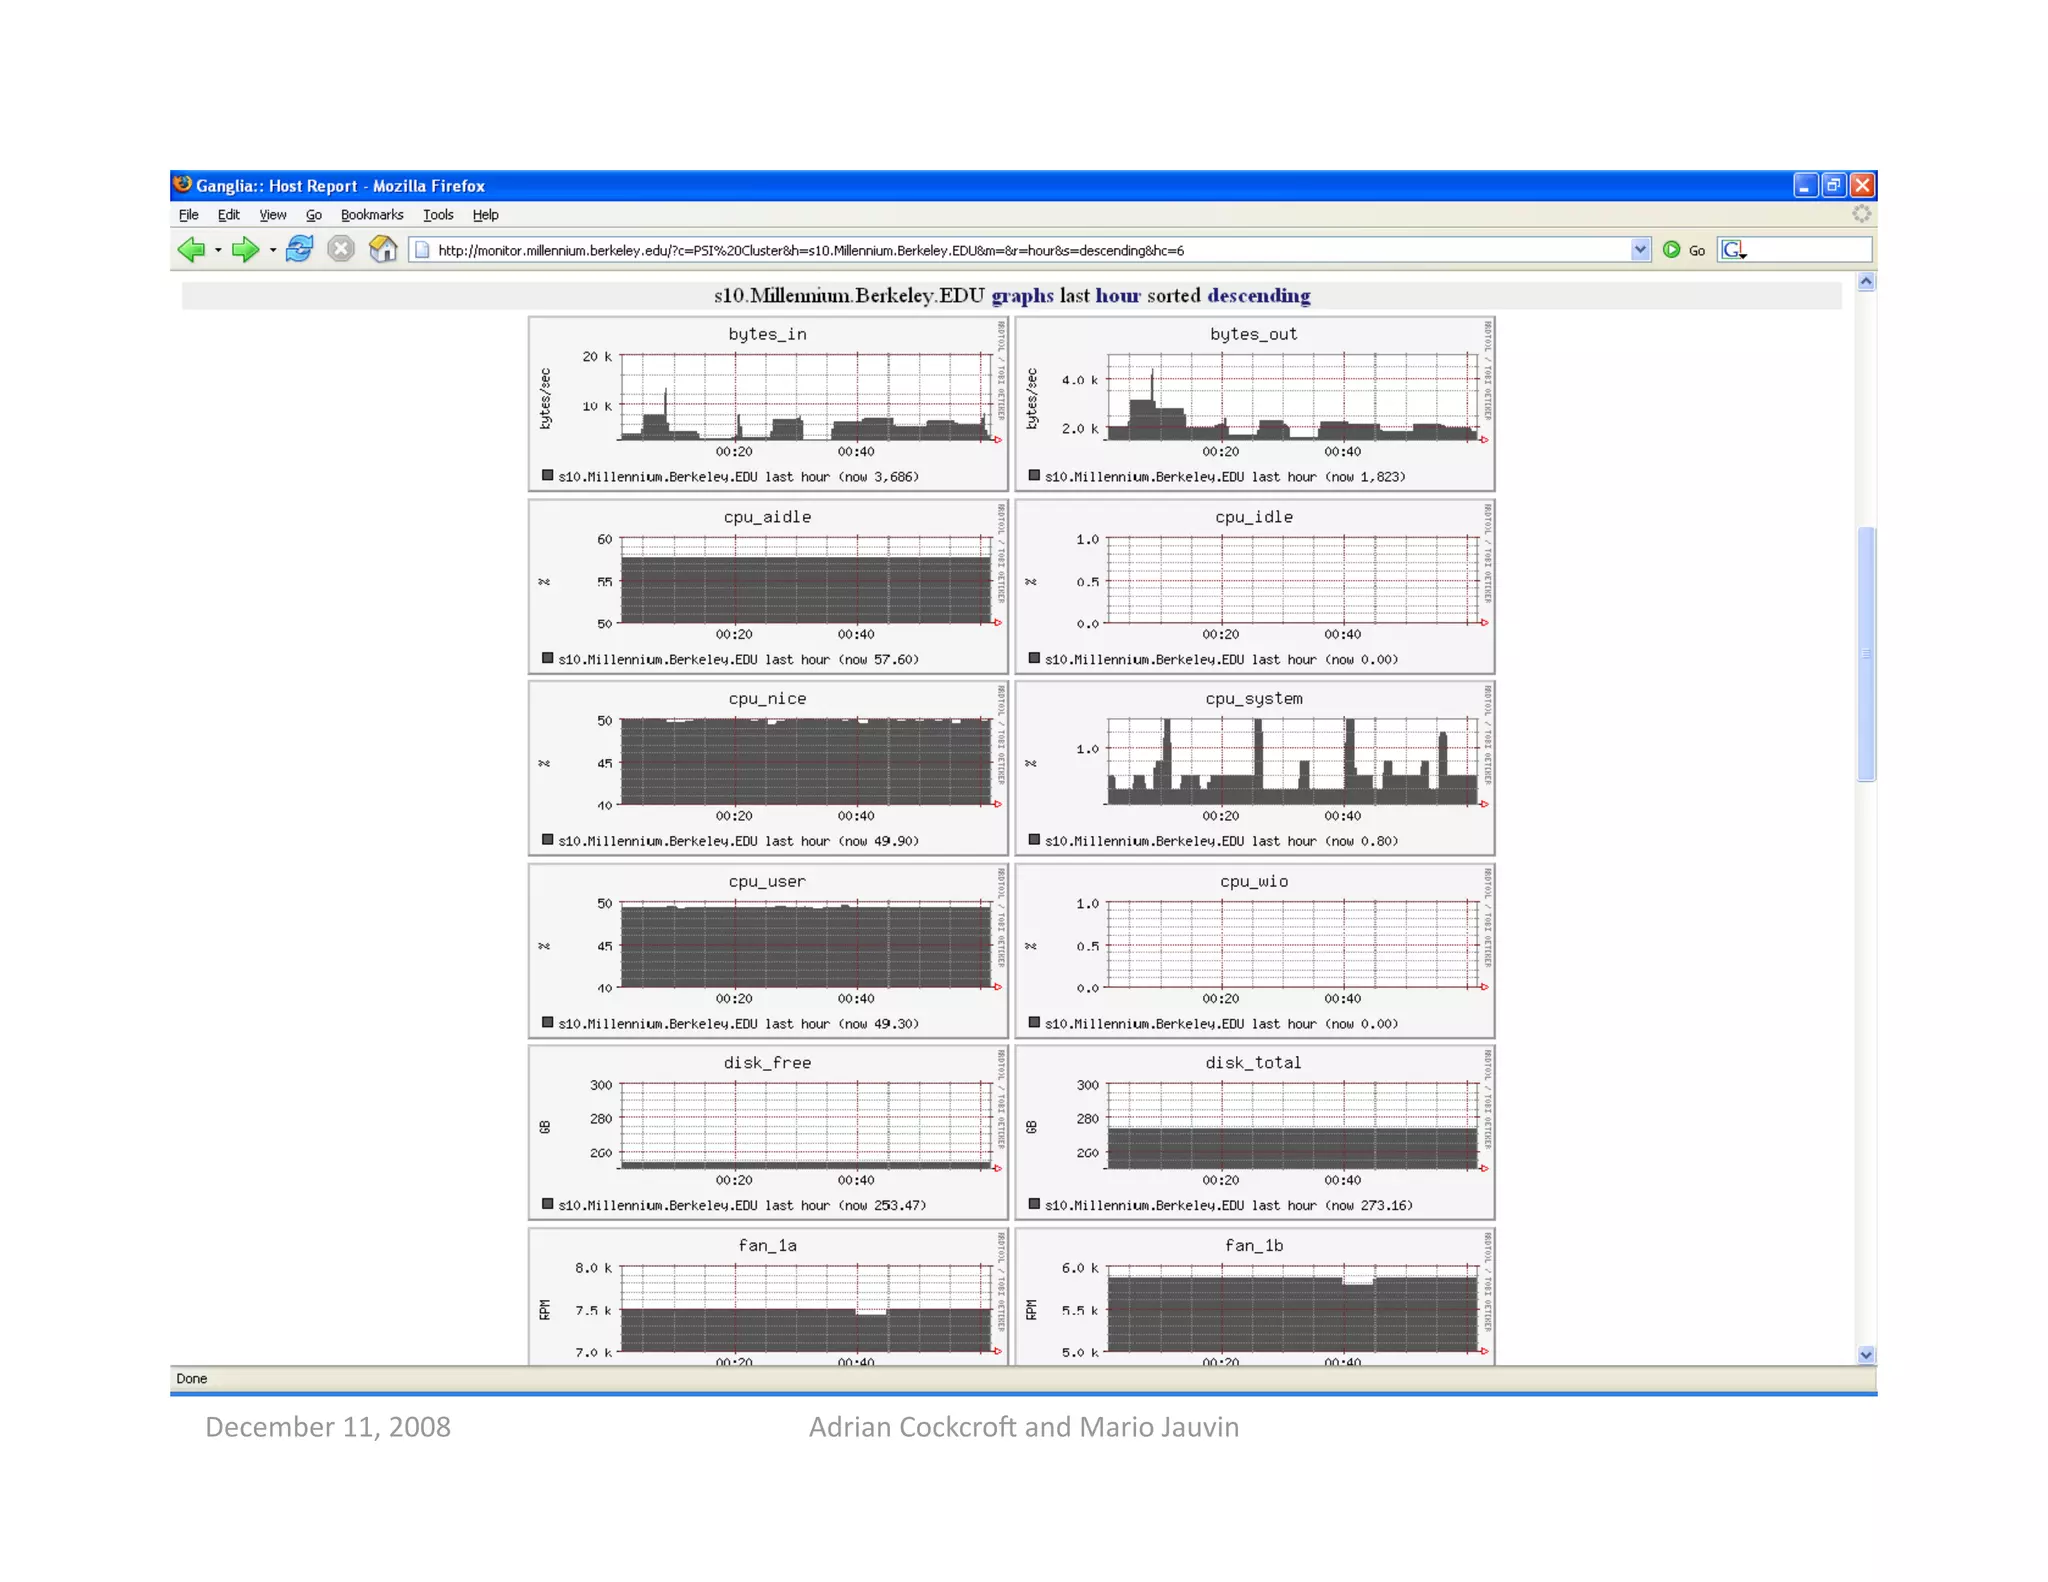
Task: Click the Firefox logo in title bar
Action: pyautogui.click(x=182, y=185)
